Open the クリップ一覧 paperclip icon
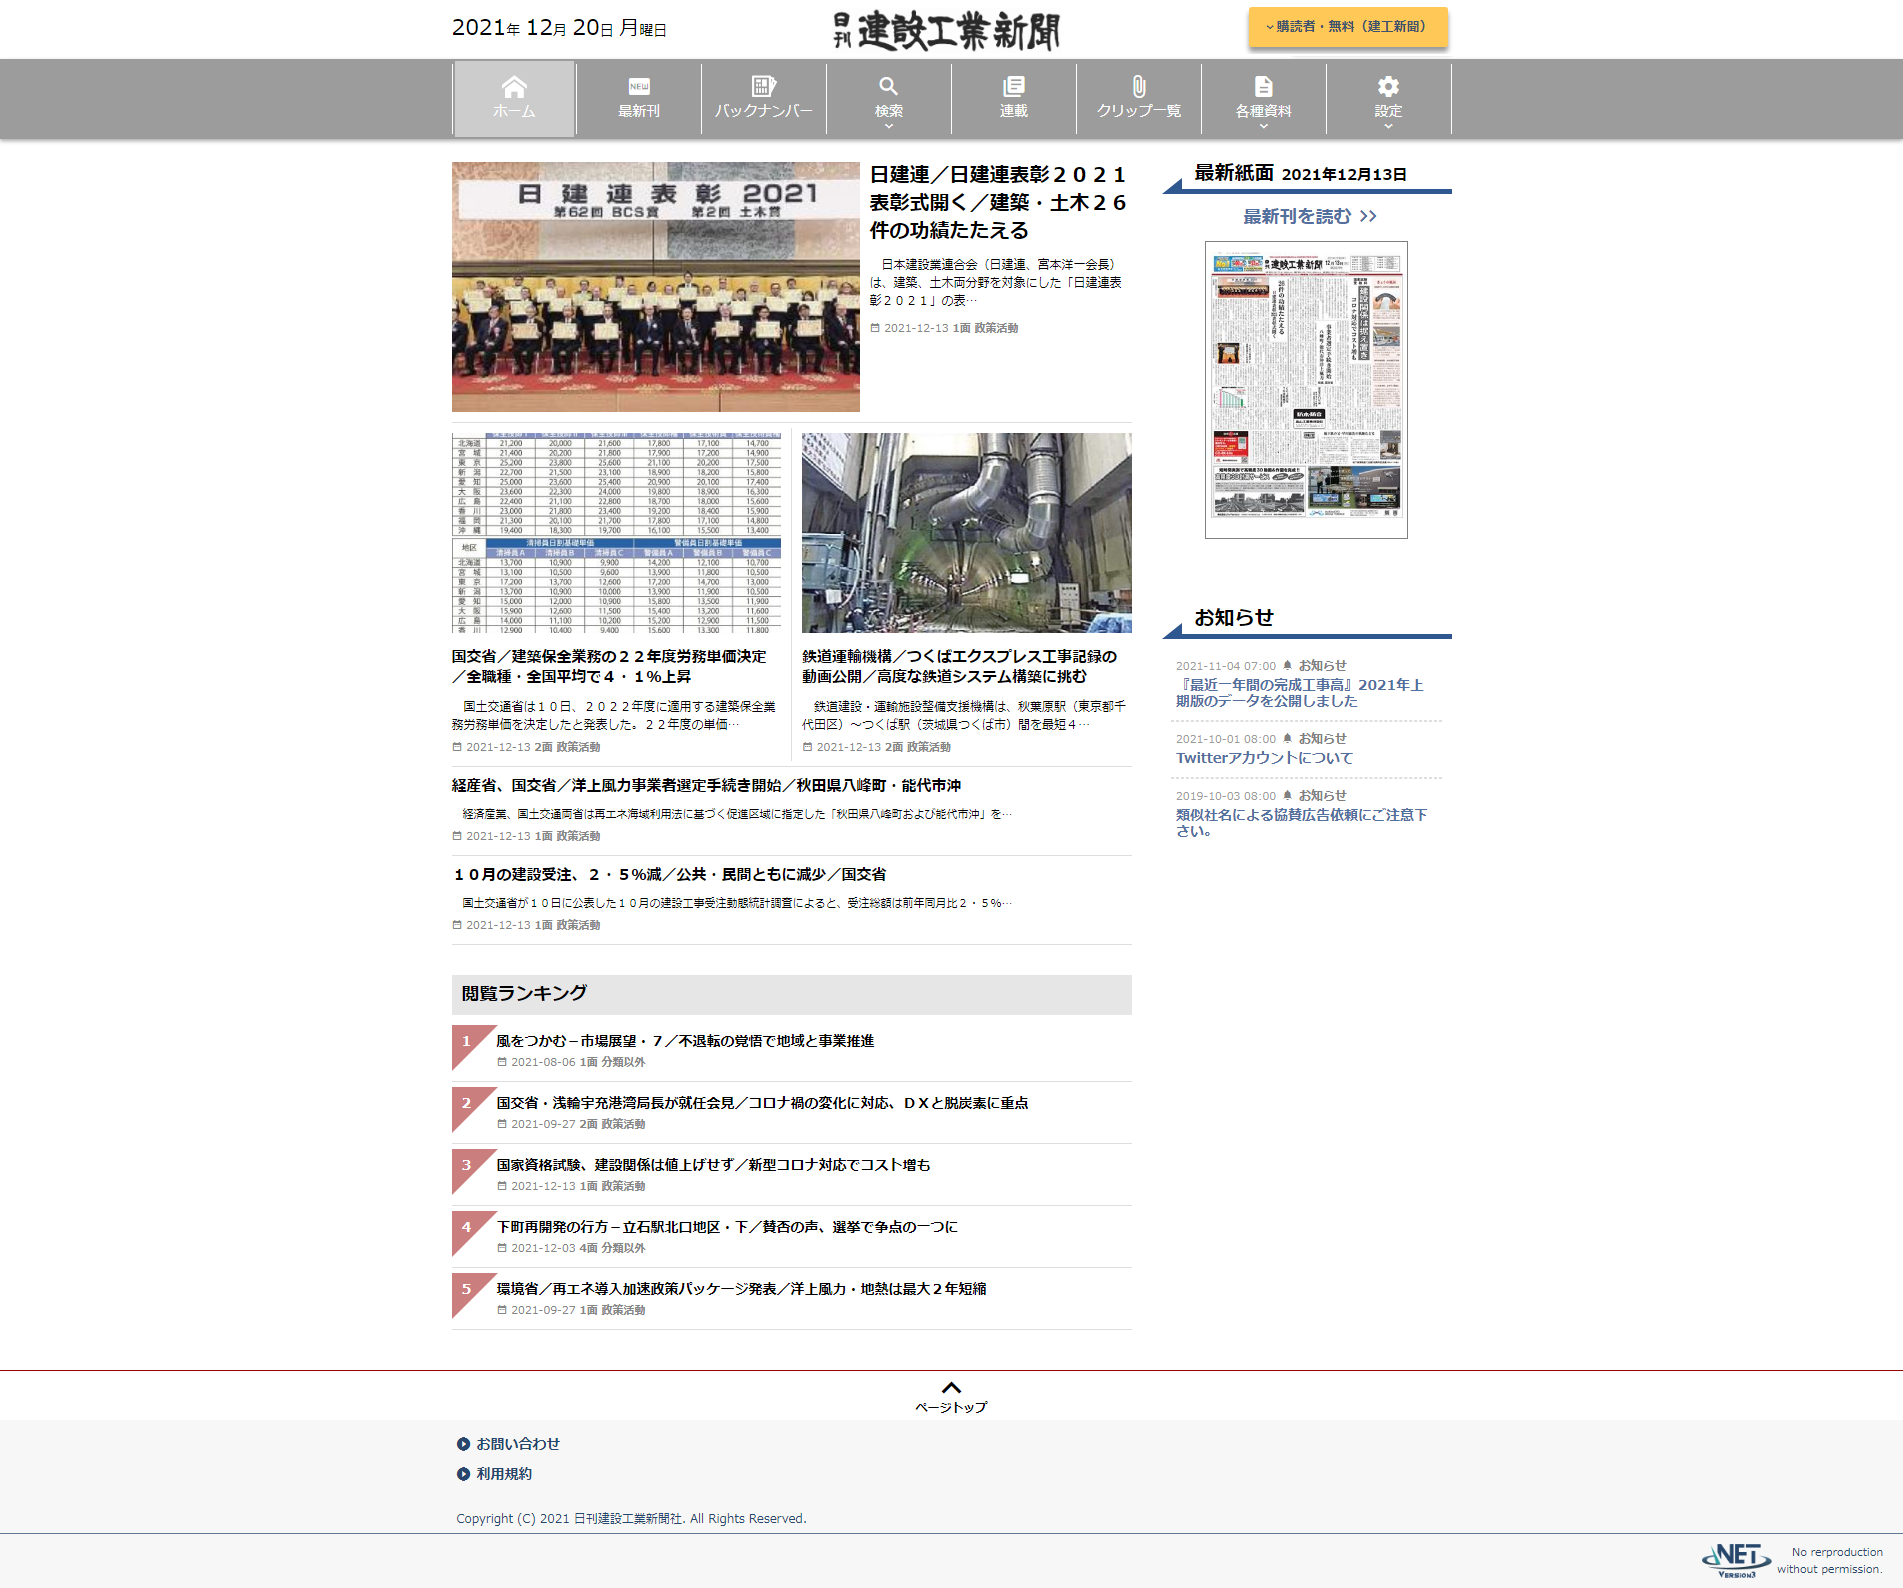 point(1139,86)
